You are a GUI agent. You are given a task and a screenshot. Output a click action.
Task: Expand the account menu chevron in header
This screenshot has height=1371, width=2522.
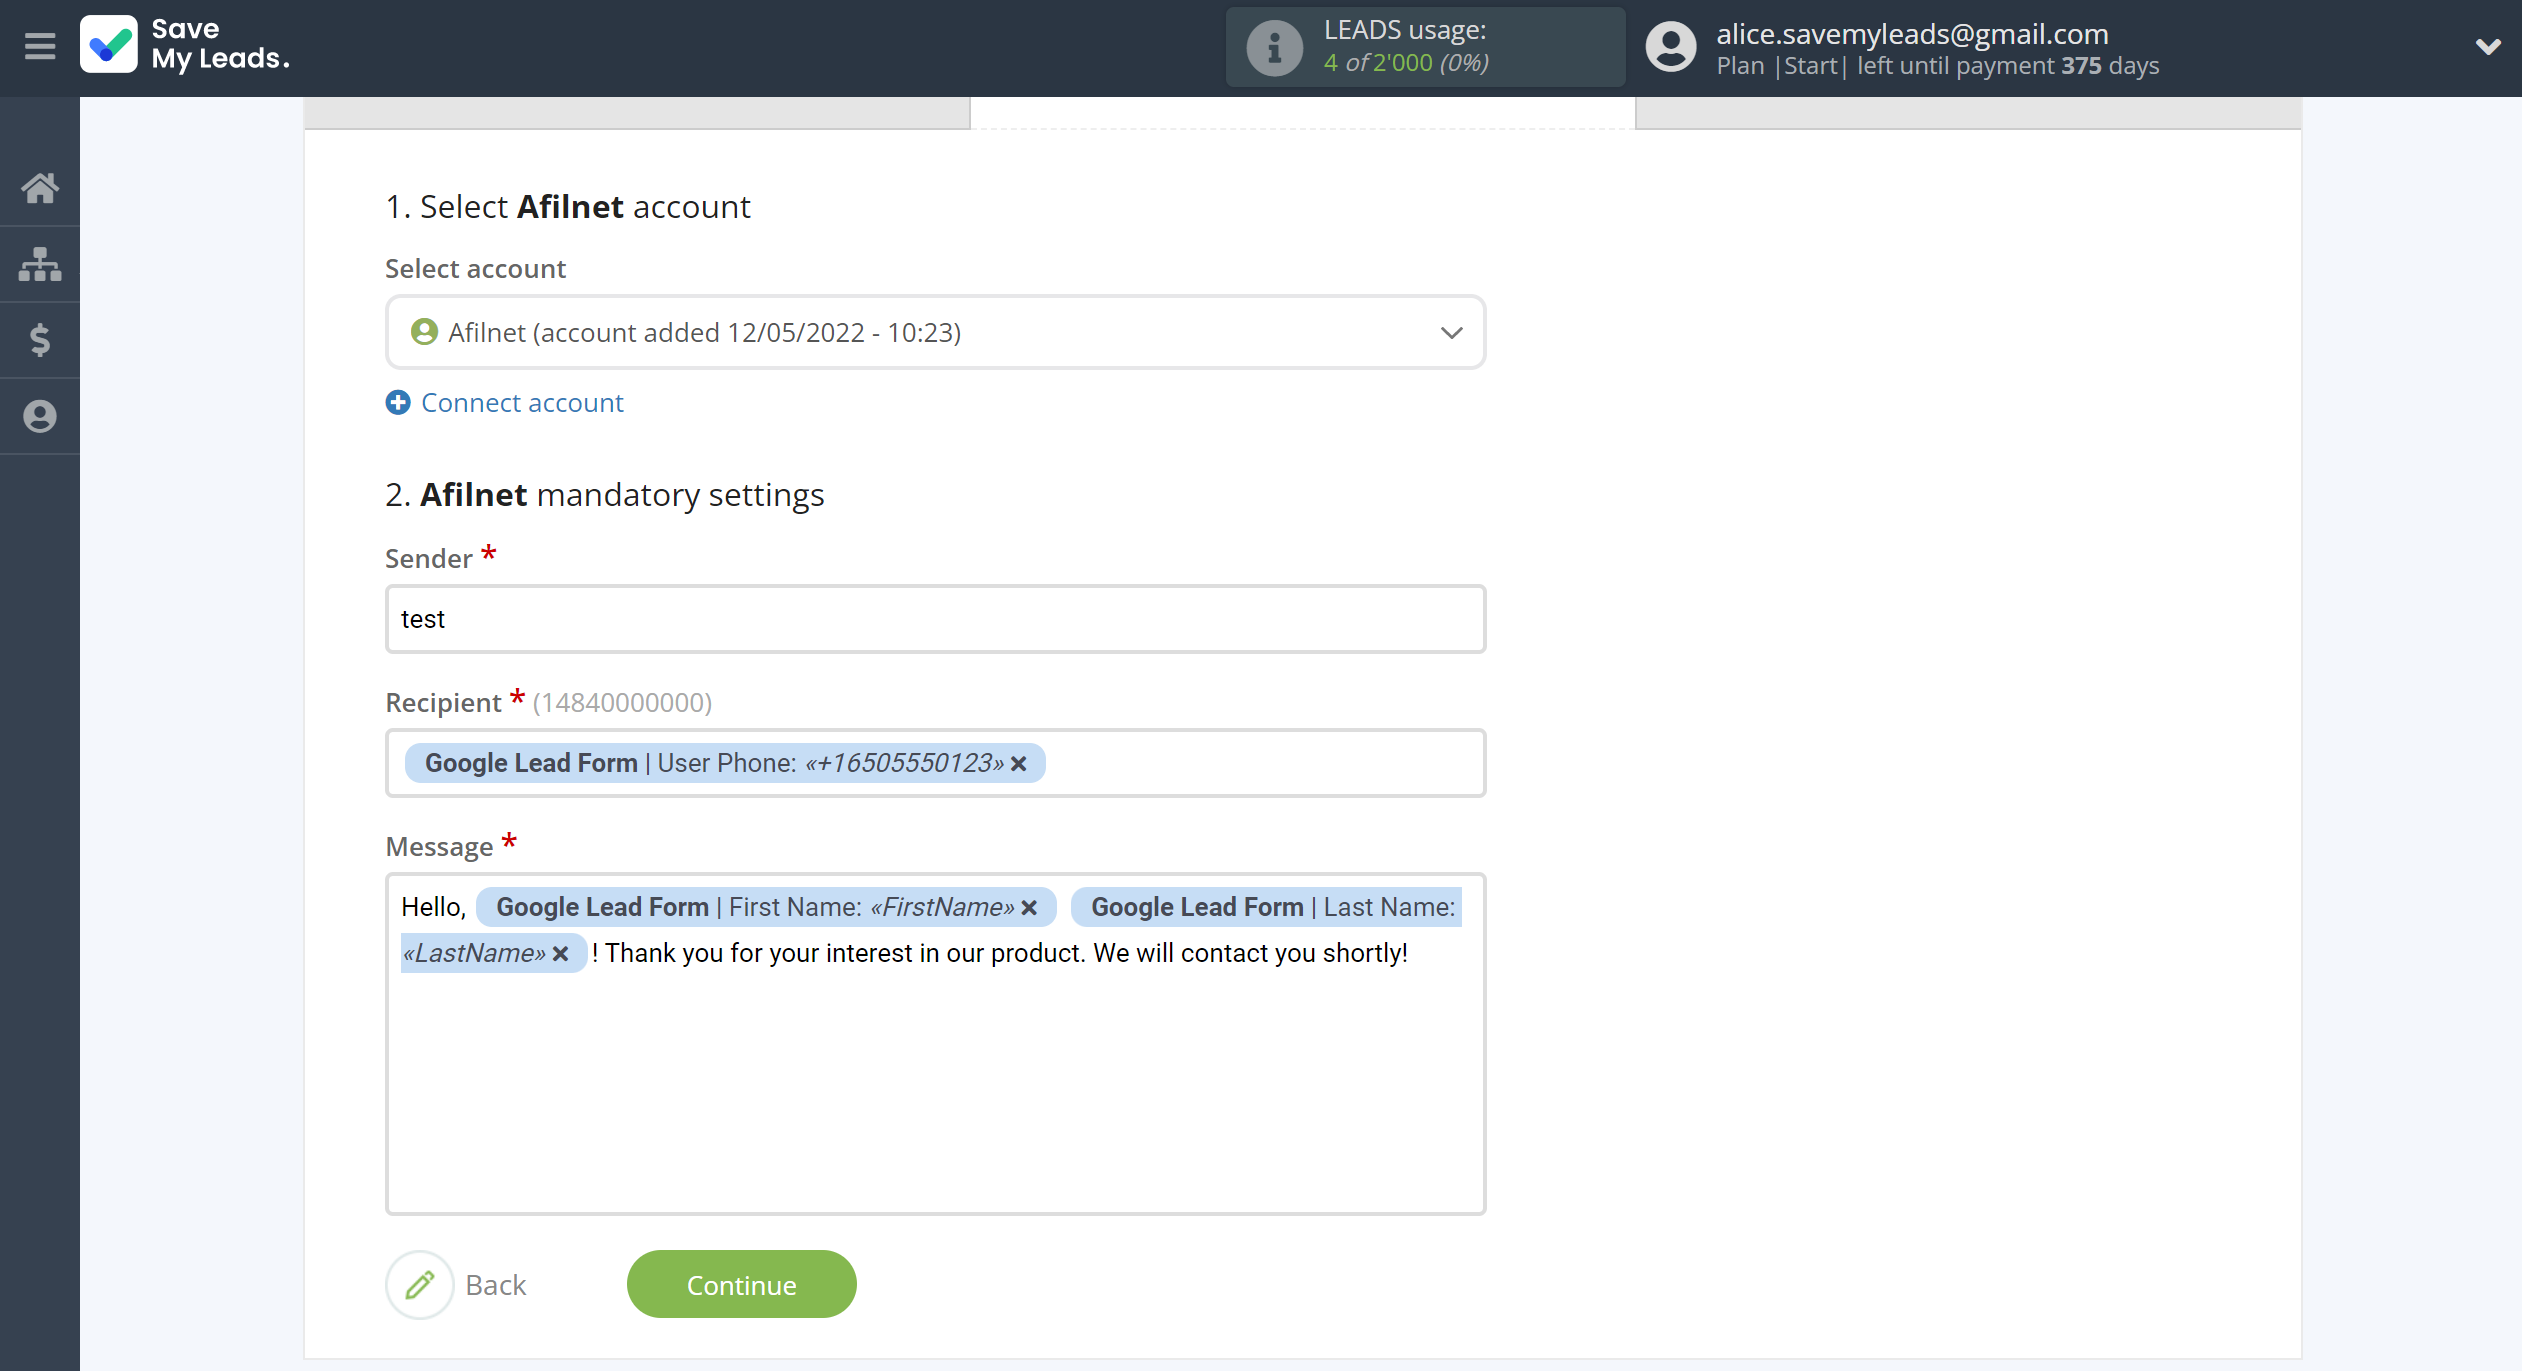2488,46
